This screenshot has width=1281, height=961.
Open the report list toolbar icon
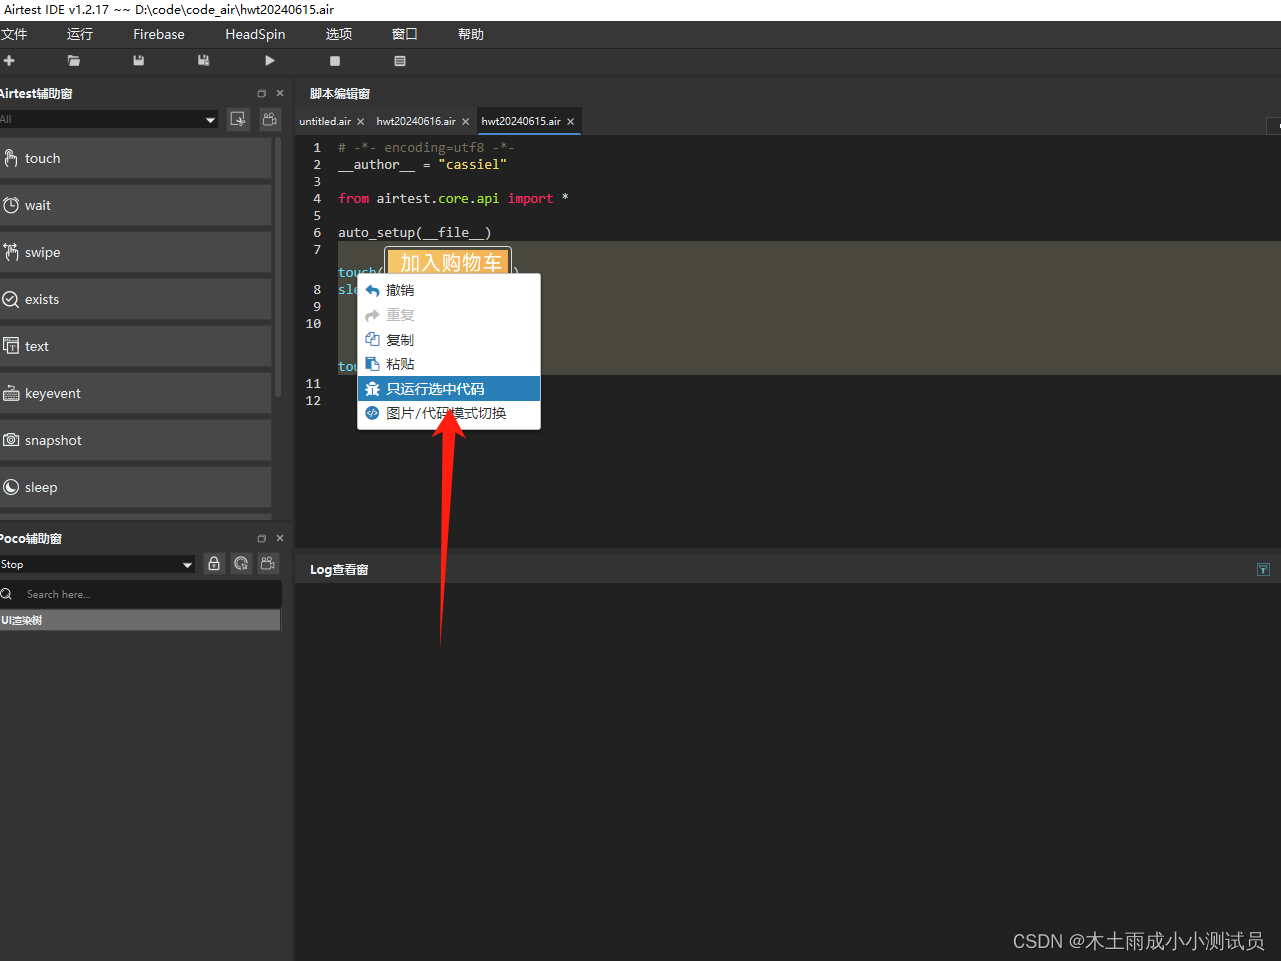[400, 61]
